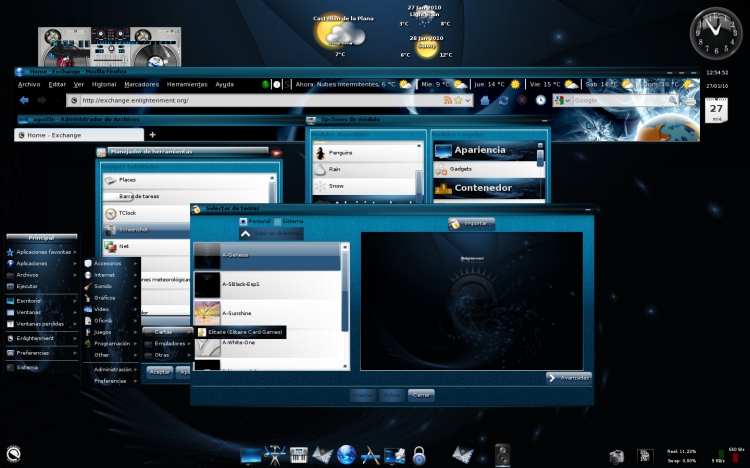The width and height of the screenshot is (750, 468).
Task: Click Aceptar in Manejador de herramientas
Action: point(160,372)
